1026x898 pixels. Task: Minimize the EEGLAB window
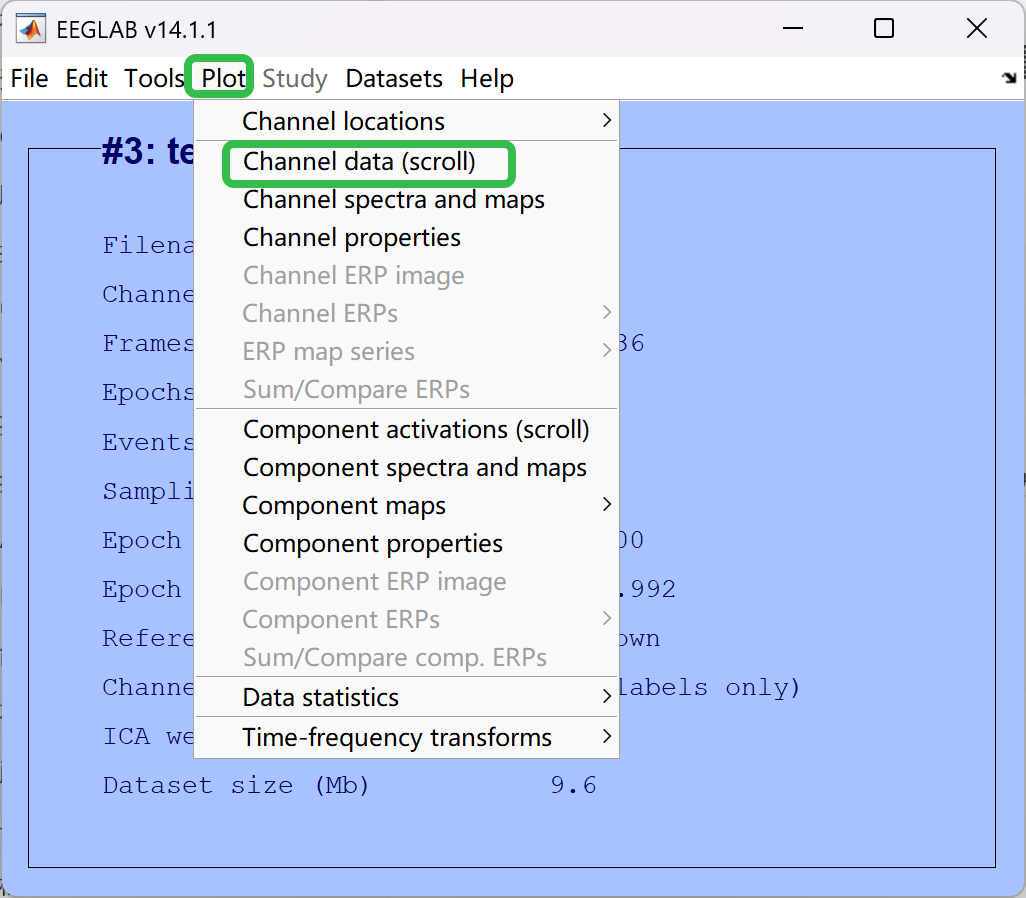point(792,29)
